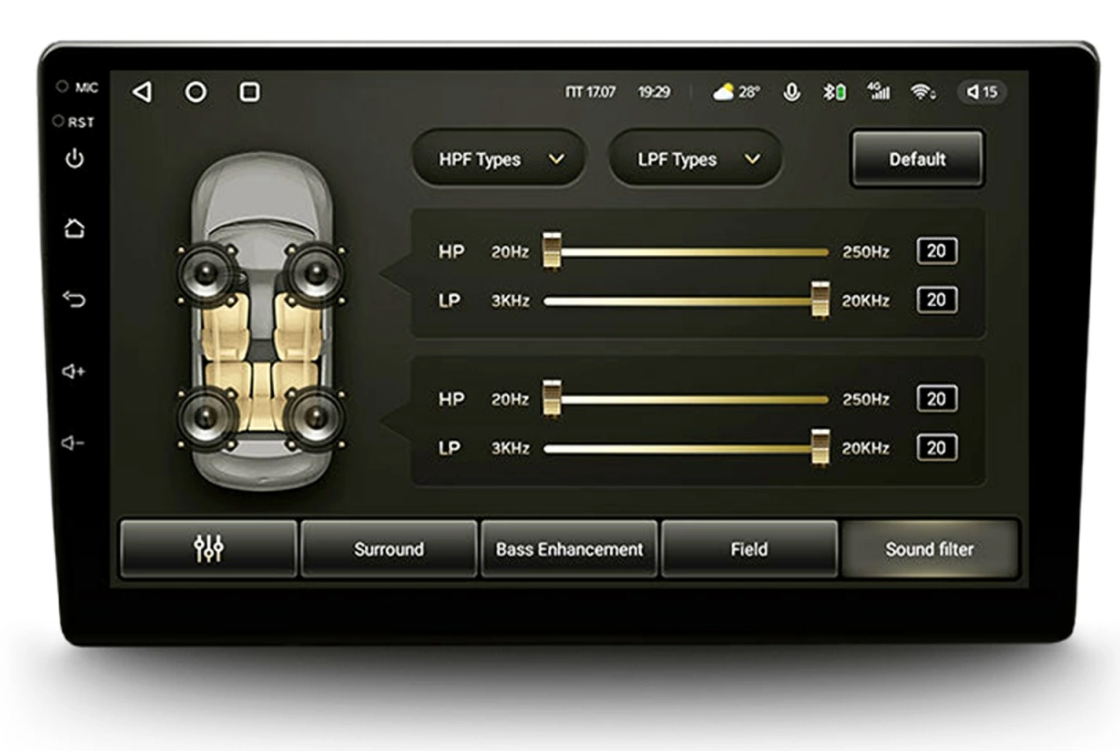This screenshot has width=1120, height=751.
Task: Select the rear right speaker
Action: click(315, 418)
